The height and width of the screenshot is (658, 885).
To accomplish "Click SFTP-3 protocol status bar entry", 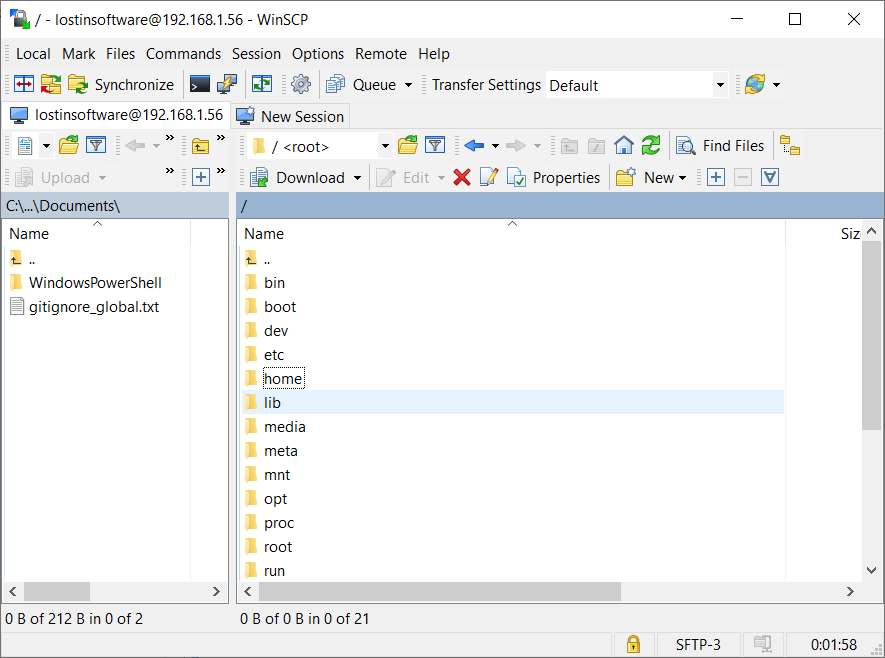I will [698, 644].
